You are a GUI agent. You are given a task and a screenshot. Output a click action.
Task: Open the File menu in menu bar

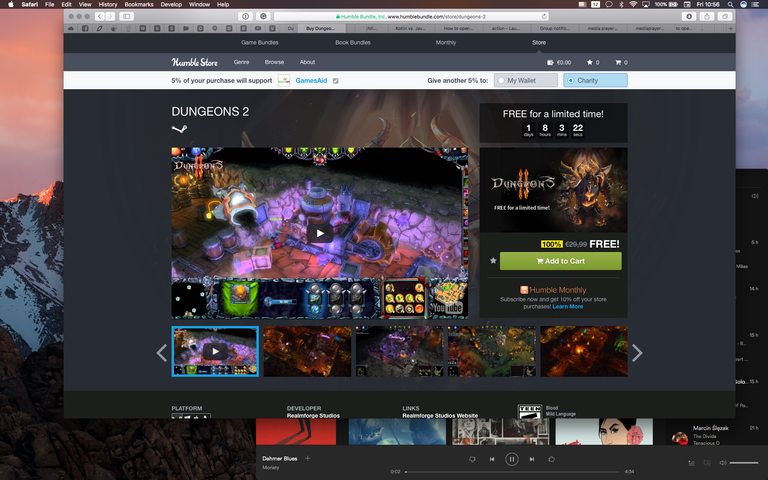tap(49, 4)
